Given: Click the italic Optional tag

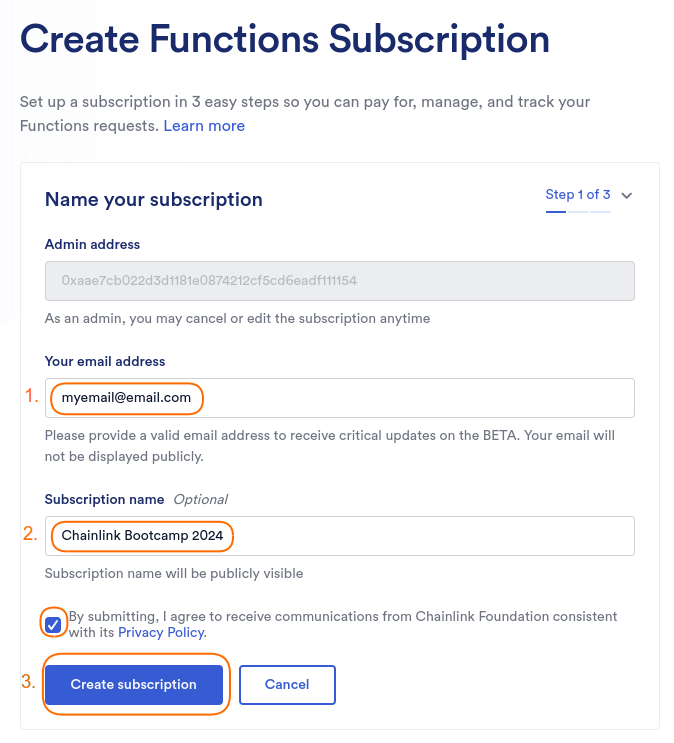Looking at the screenshot, I should coord(200,499).
